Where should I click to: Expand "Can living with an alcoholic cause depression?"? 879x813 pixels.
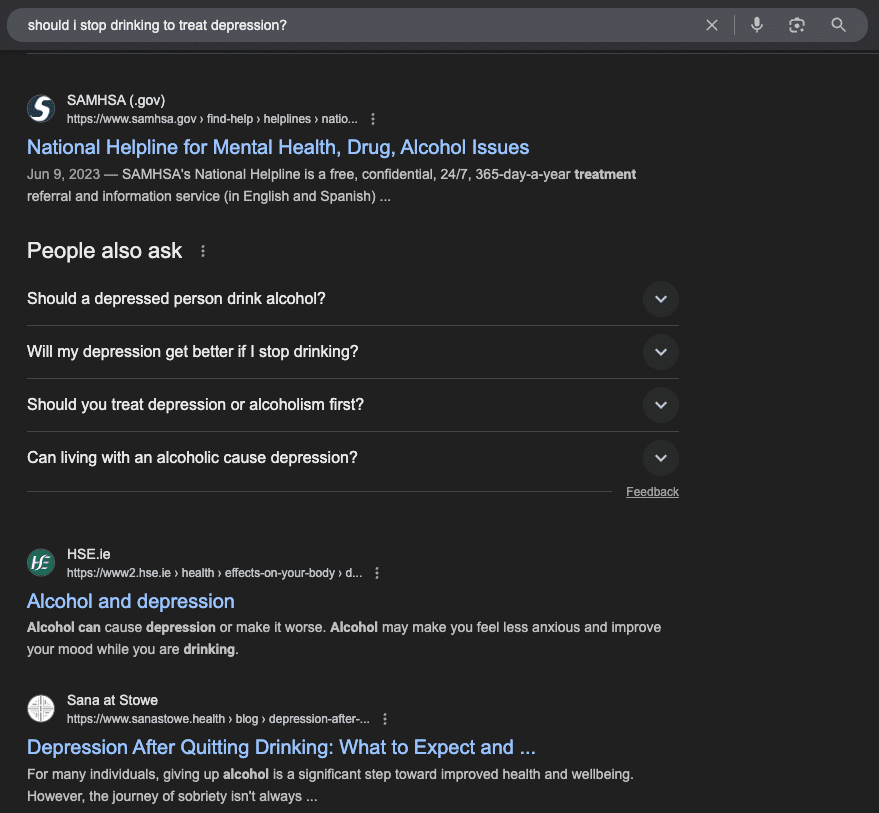[x=660, y=458]
